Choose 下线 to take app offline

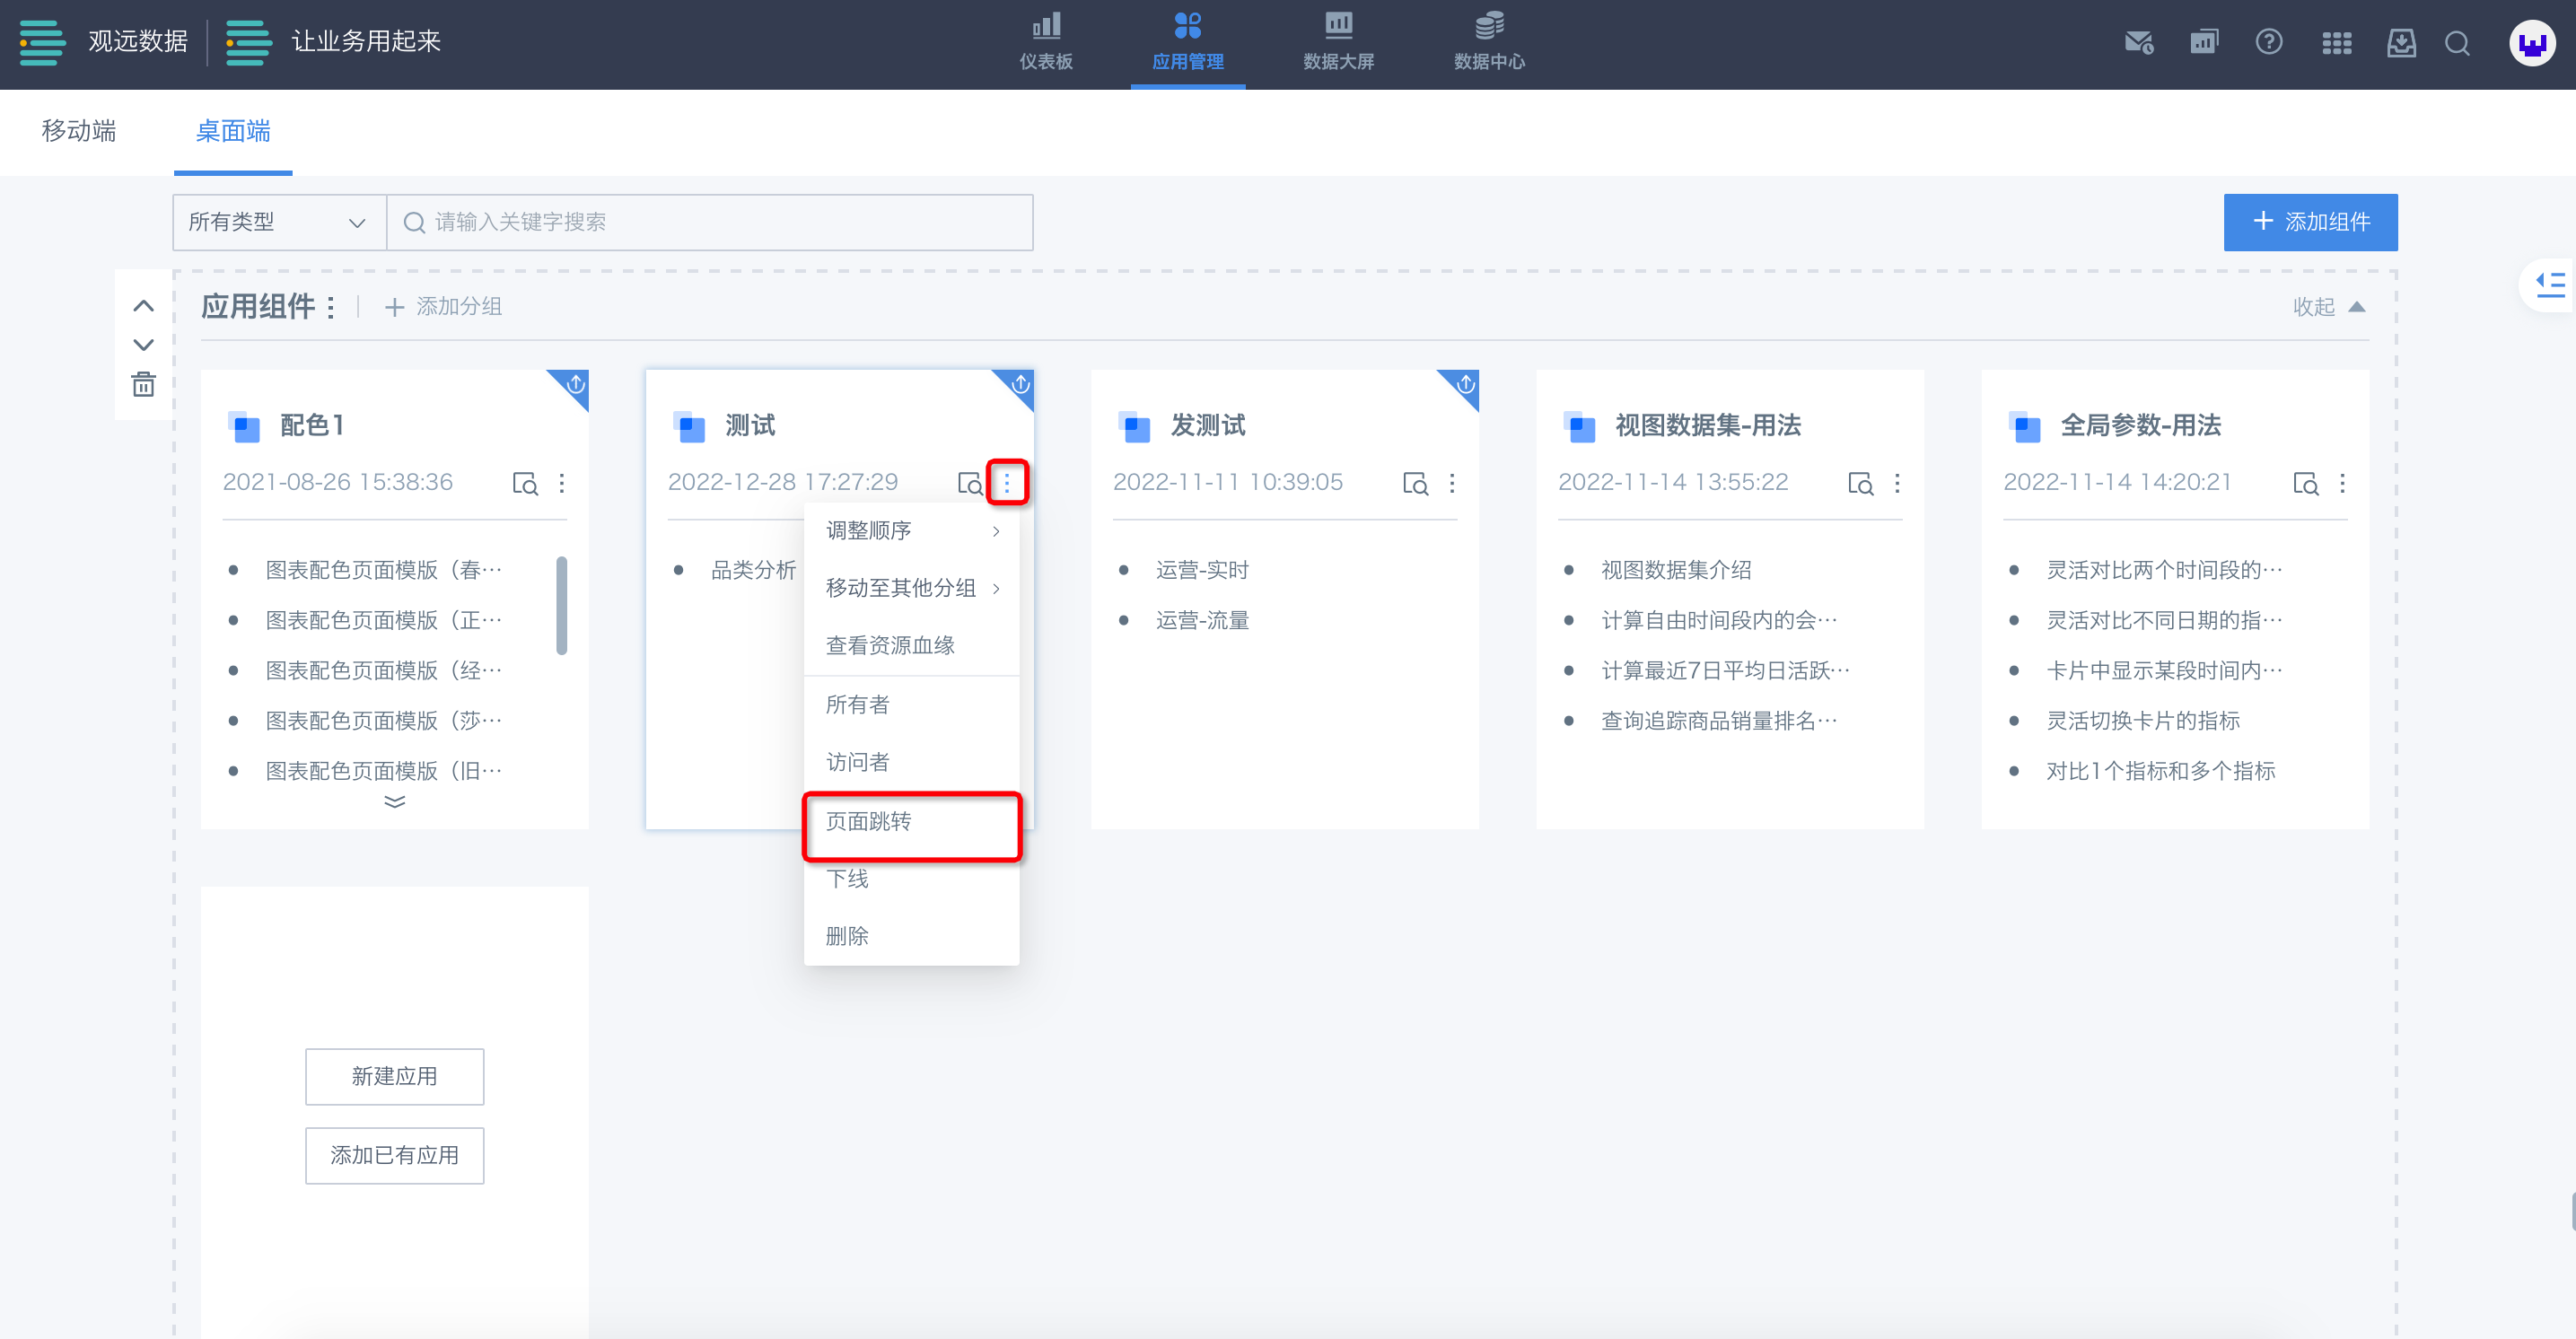(x=911, y=879)
